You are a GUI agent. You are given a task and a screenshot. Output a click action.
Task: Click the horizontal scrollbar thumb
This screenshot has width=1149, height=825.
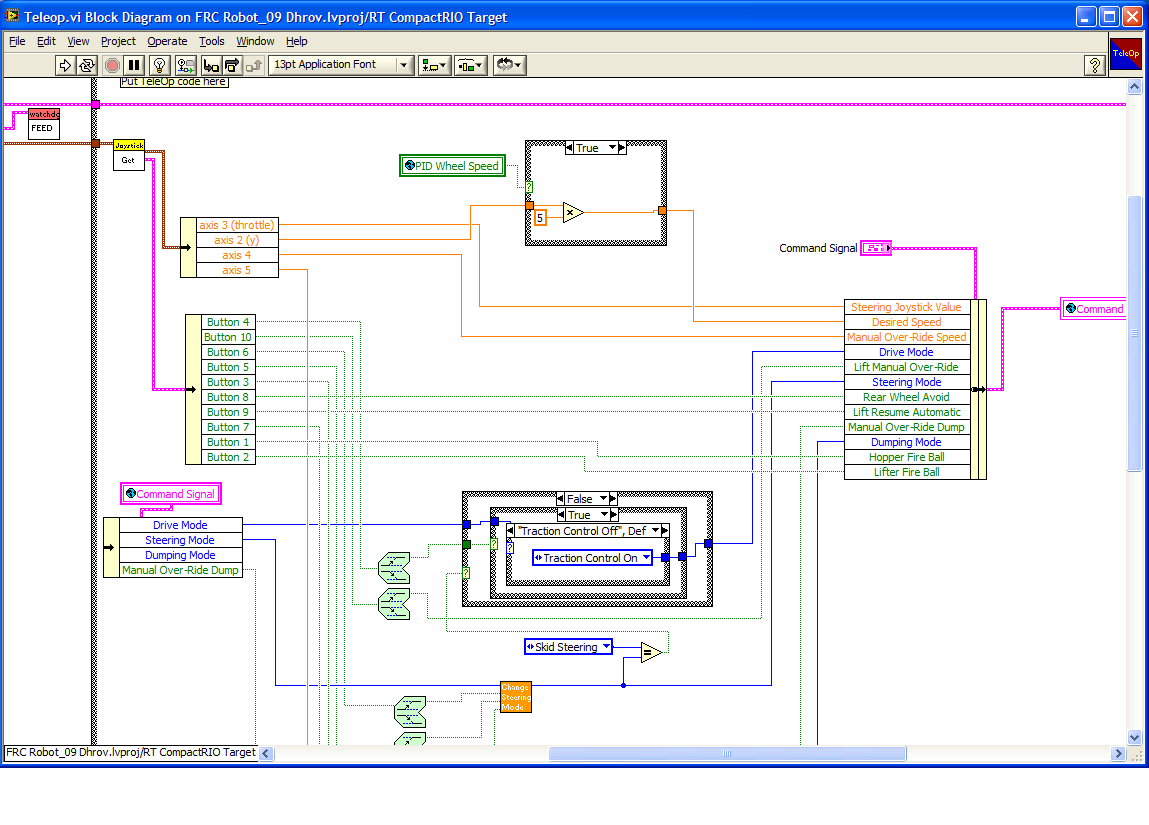(728, 753)
